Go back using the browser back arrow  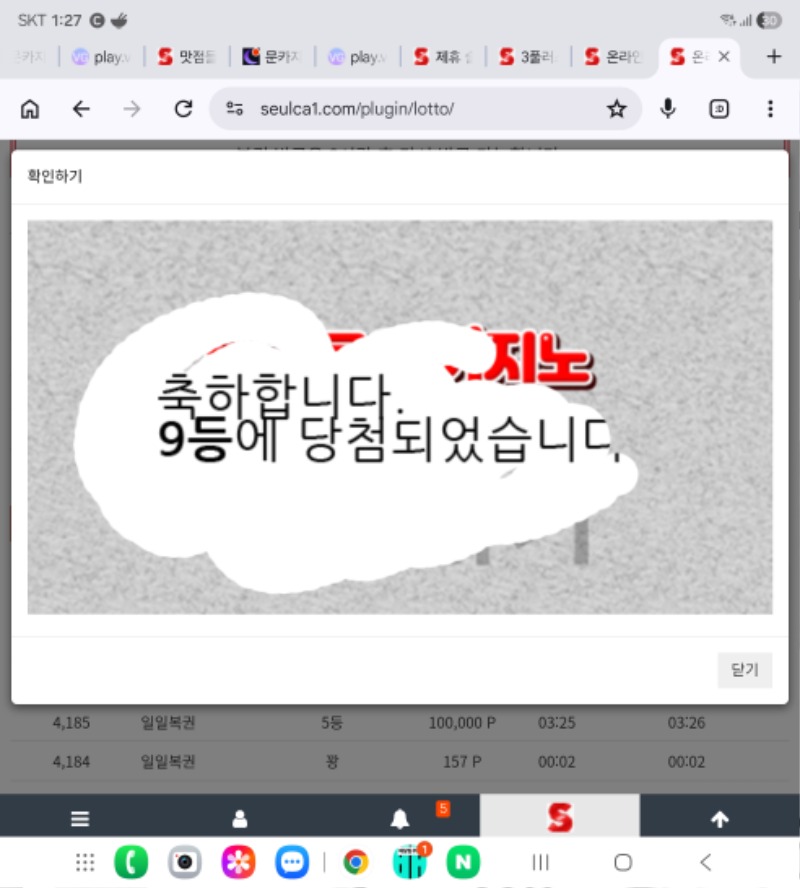tap(81, 109)
